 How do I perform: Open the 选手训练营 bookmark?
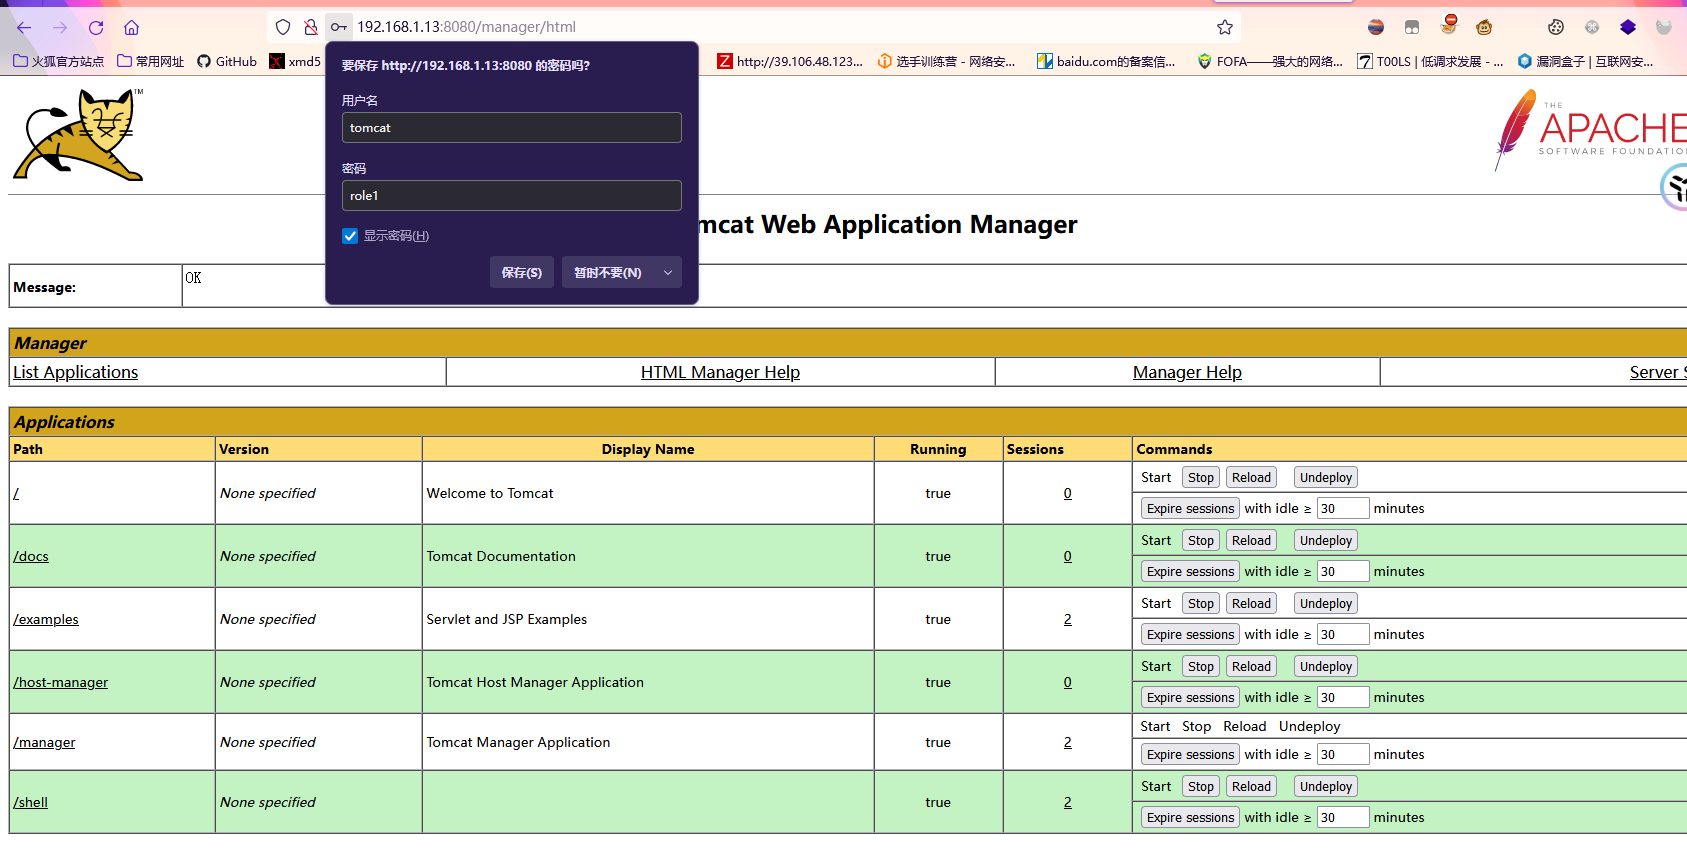click(x=946, y=61)
